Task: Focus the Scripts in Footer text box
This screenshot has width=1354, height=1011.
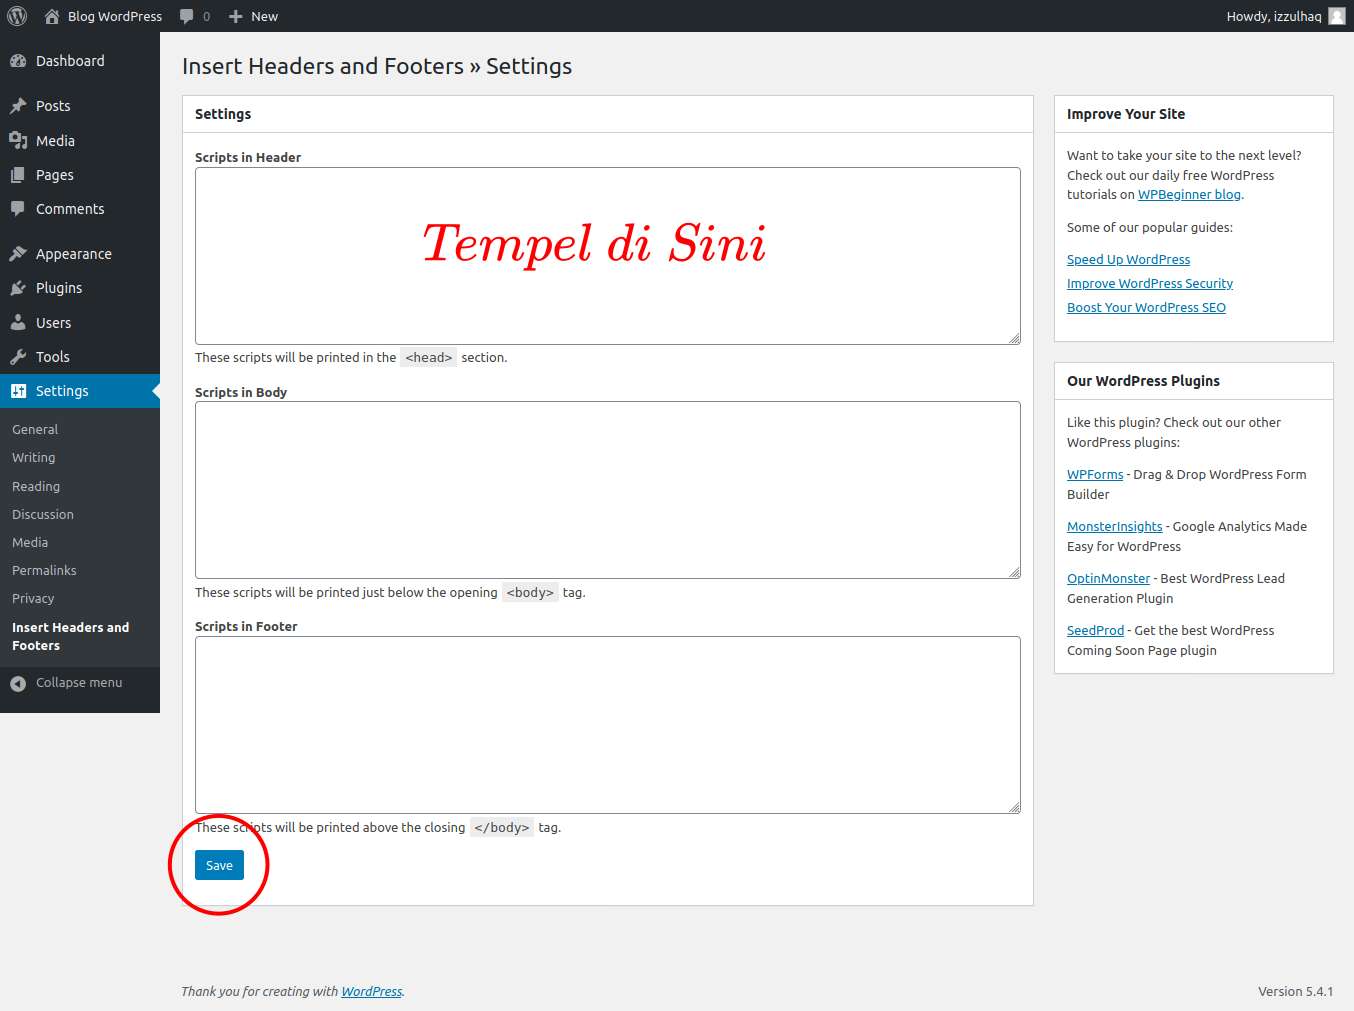Action: 607,724
